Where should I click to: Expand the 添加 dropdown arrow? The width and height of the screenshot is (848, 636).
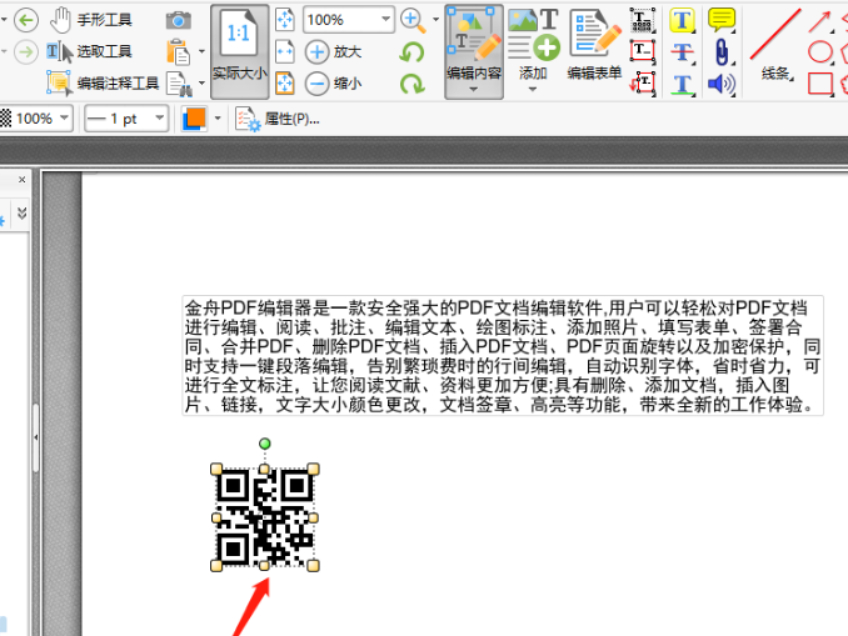tap(533, 89)
